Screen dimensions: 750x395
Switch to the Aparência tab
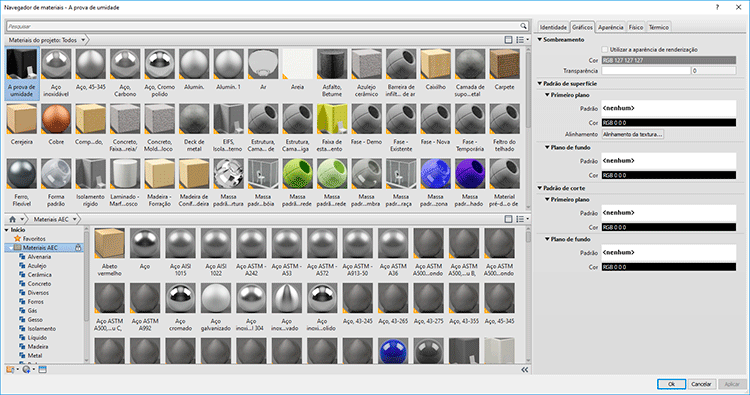[x=611, y=27]
